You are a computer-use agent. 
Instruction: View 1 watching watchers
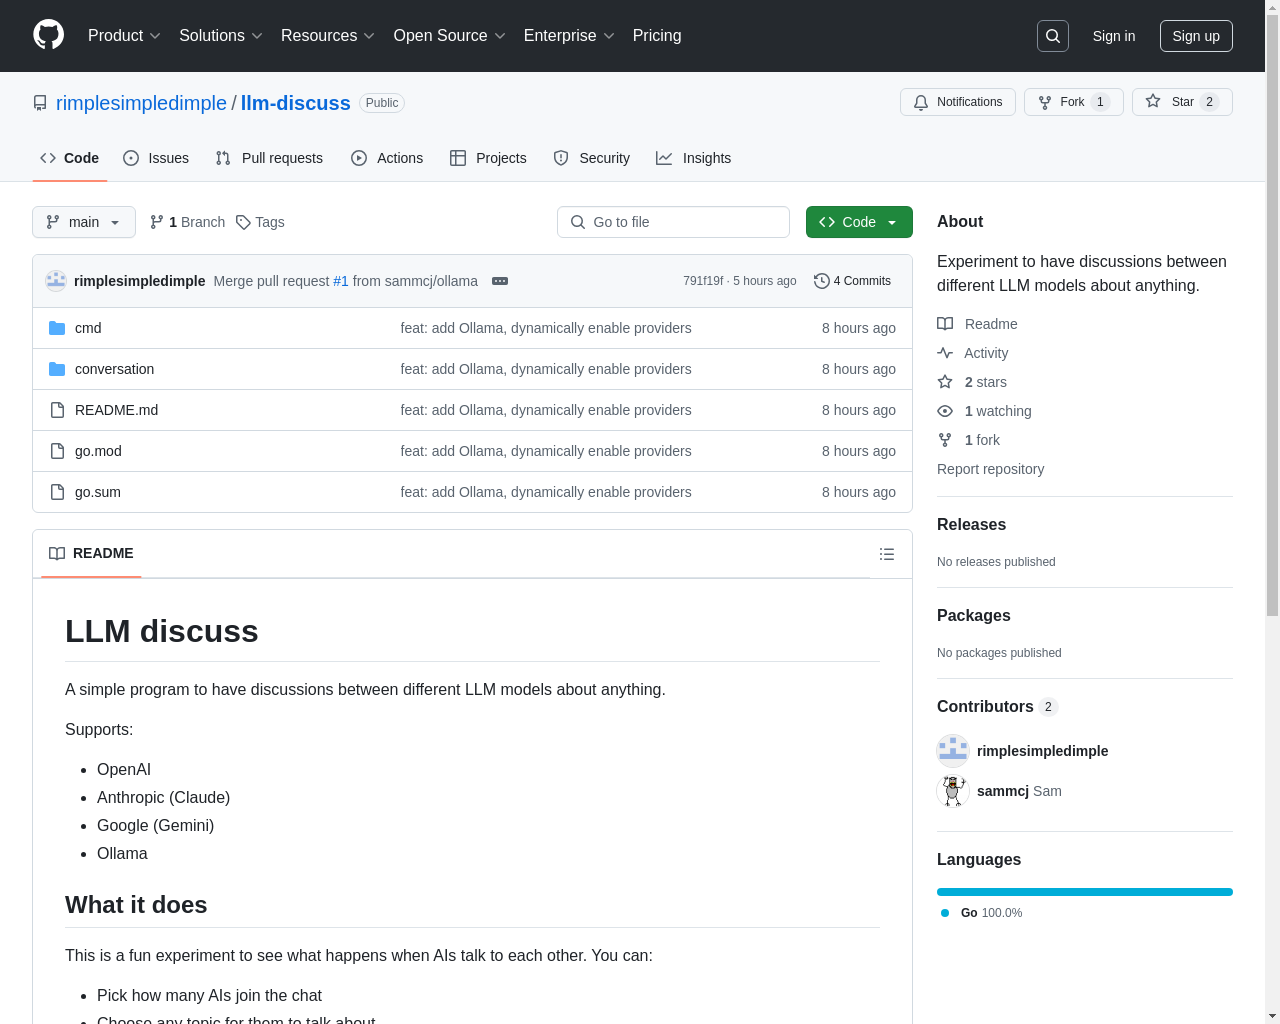click(985, 411)
